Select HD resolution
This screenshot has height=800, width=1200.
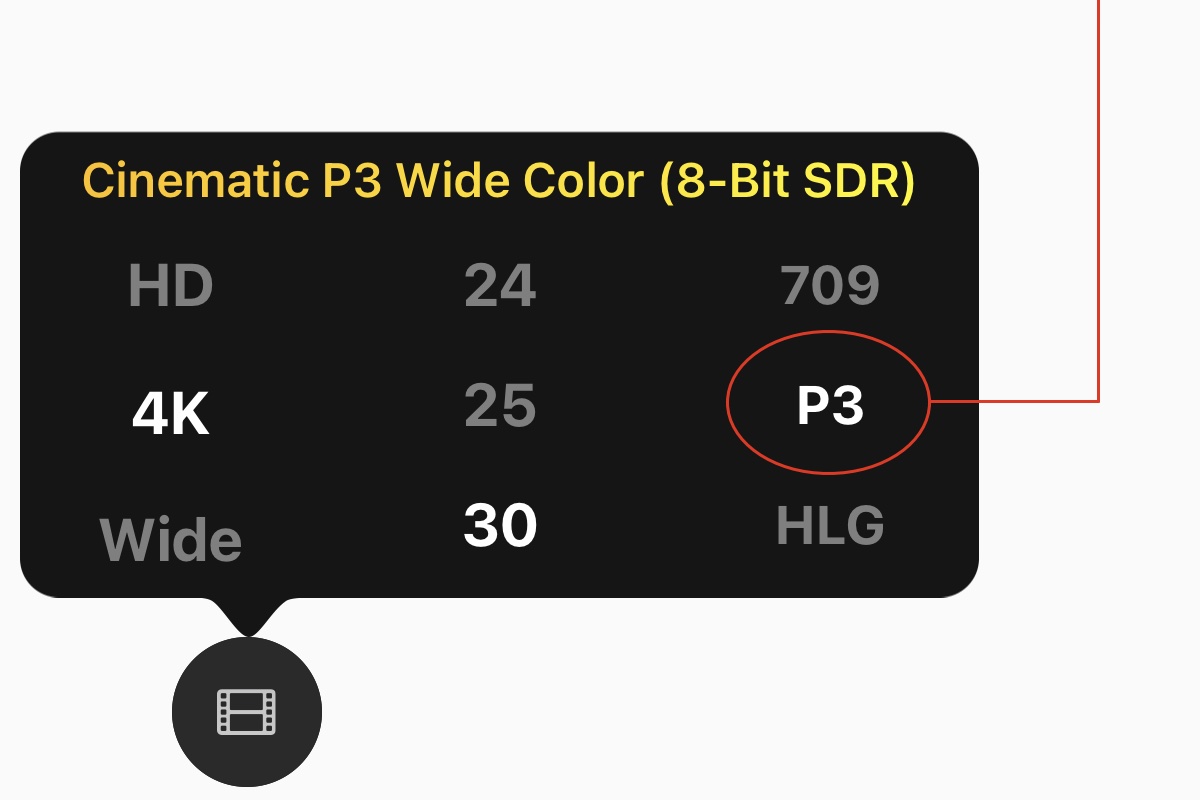point(170,287)
